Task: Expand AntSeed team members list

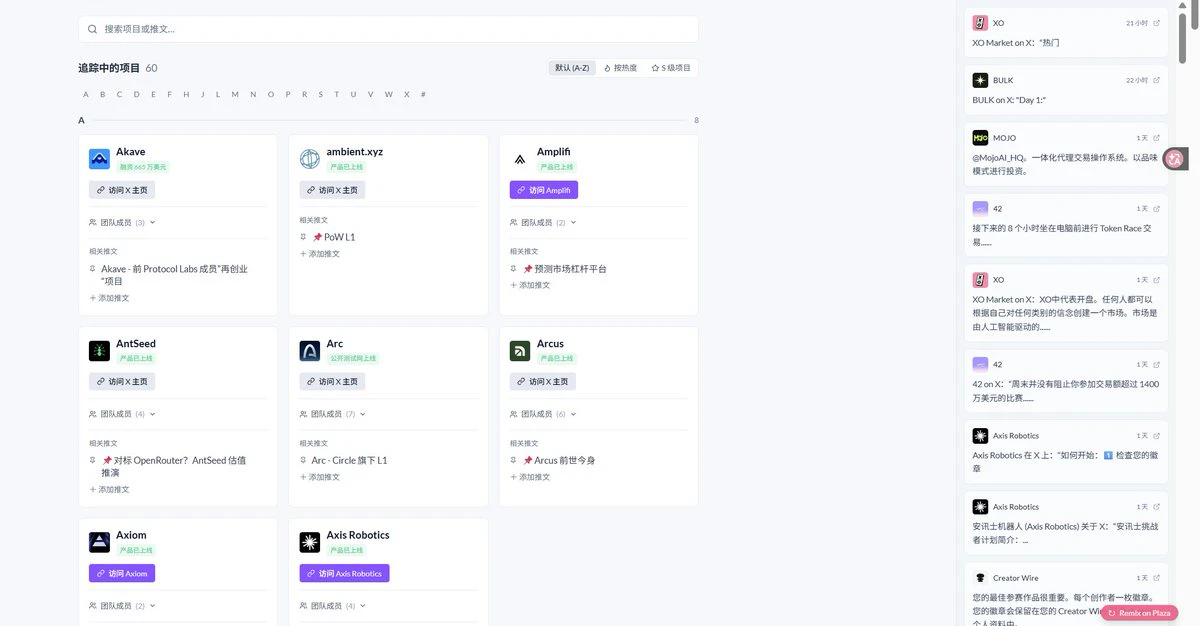Action: point(122,414)
